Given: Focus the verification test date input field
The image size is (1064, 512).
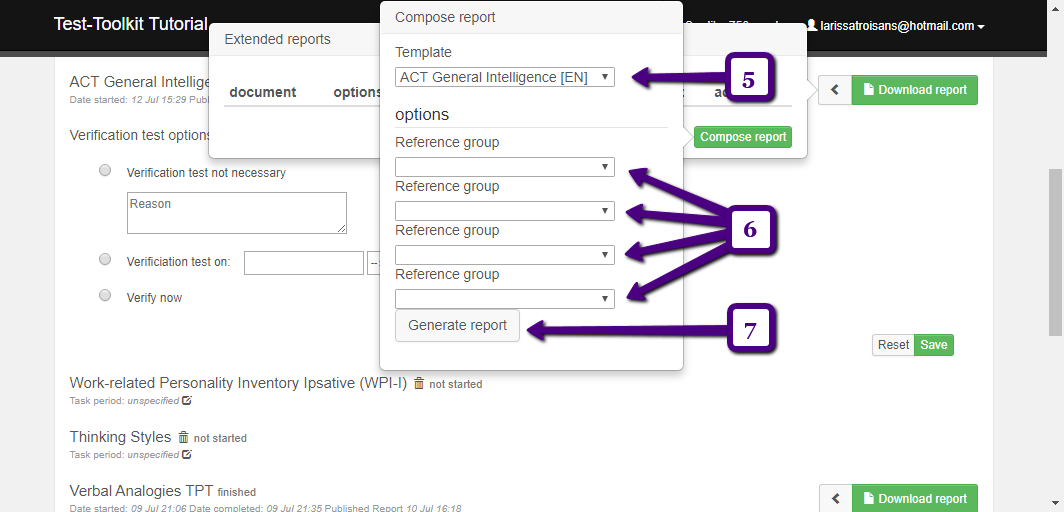Looking at the screenshot, I should [x=304, y=263].
